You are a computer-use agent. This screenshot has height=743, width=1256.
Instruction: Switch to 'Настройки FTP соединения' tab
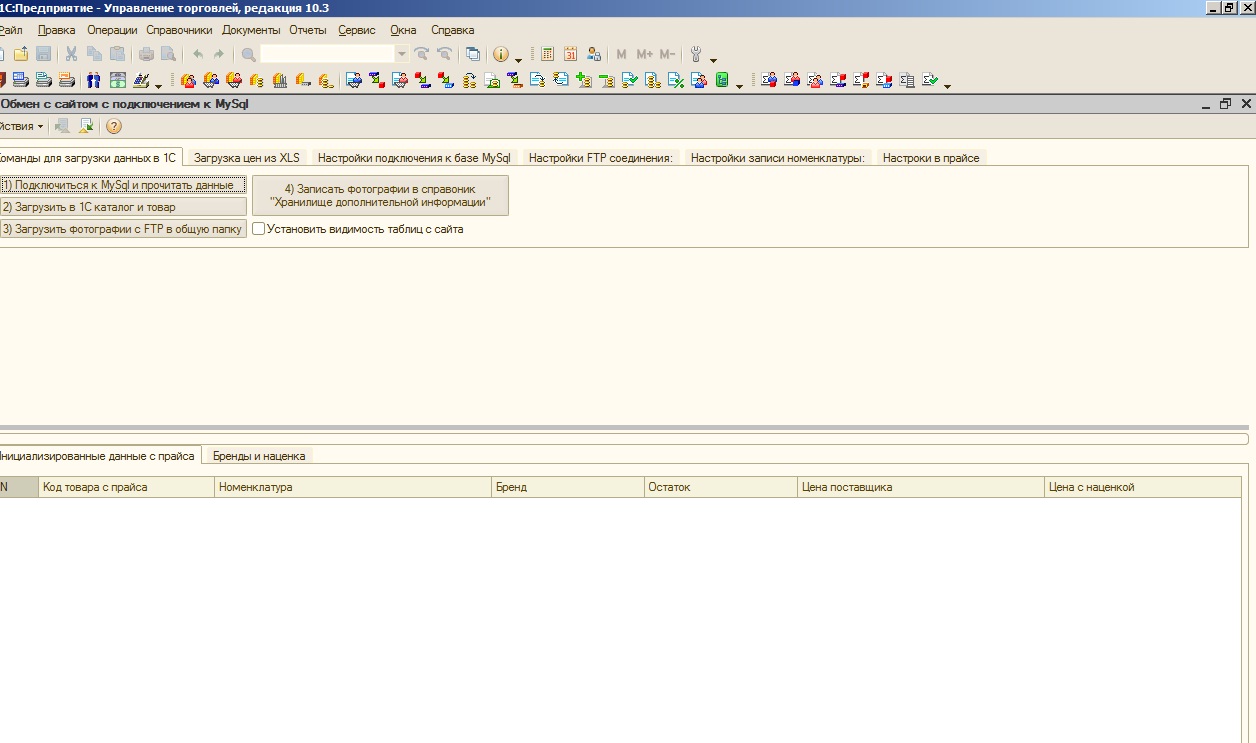[601, 158]
